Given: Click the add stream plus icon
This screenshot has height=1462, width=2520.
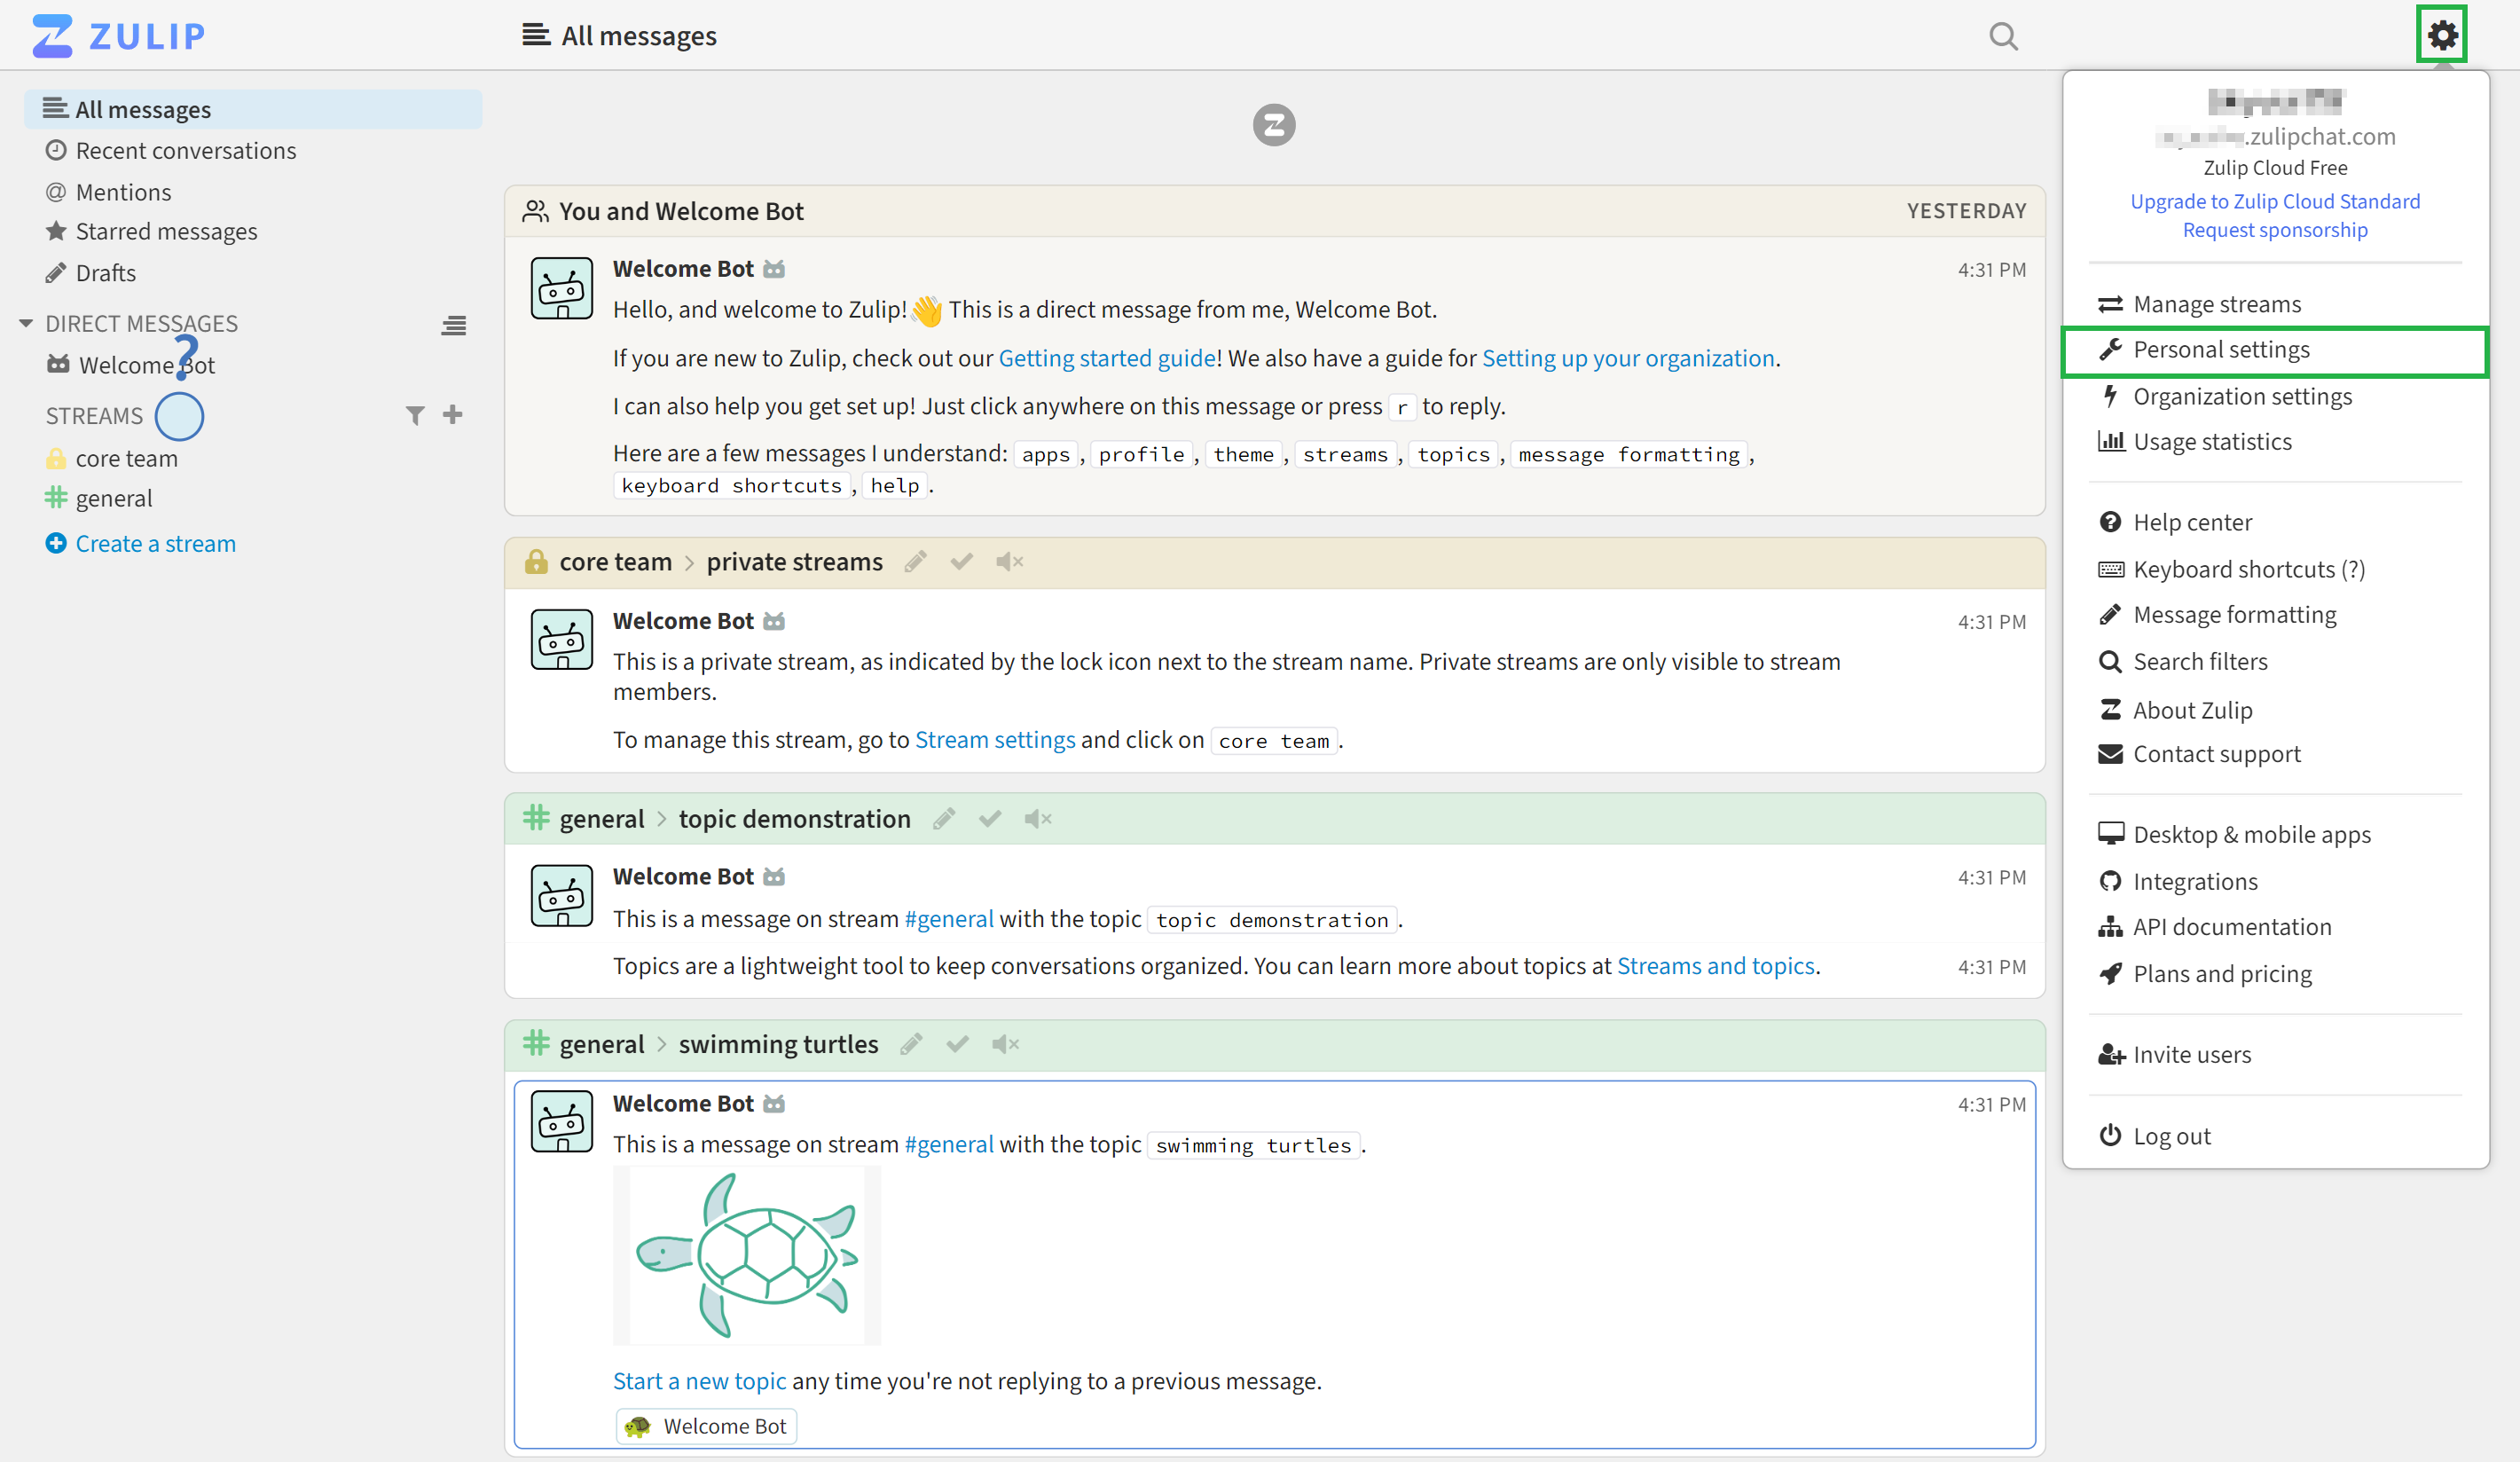Looking at the screenshot, I should (453, 415).
